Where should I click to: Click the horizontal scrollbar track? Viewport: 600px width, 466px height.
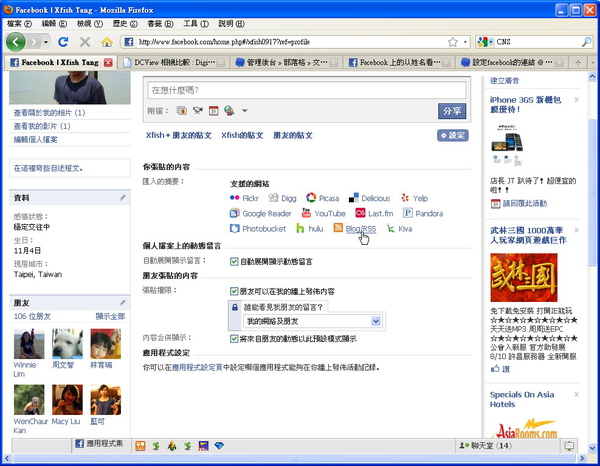coord(294,458)
